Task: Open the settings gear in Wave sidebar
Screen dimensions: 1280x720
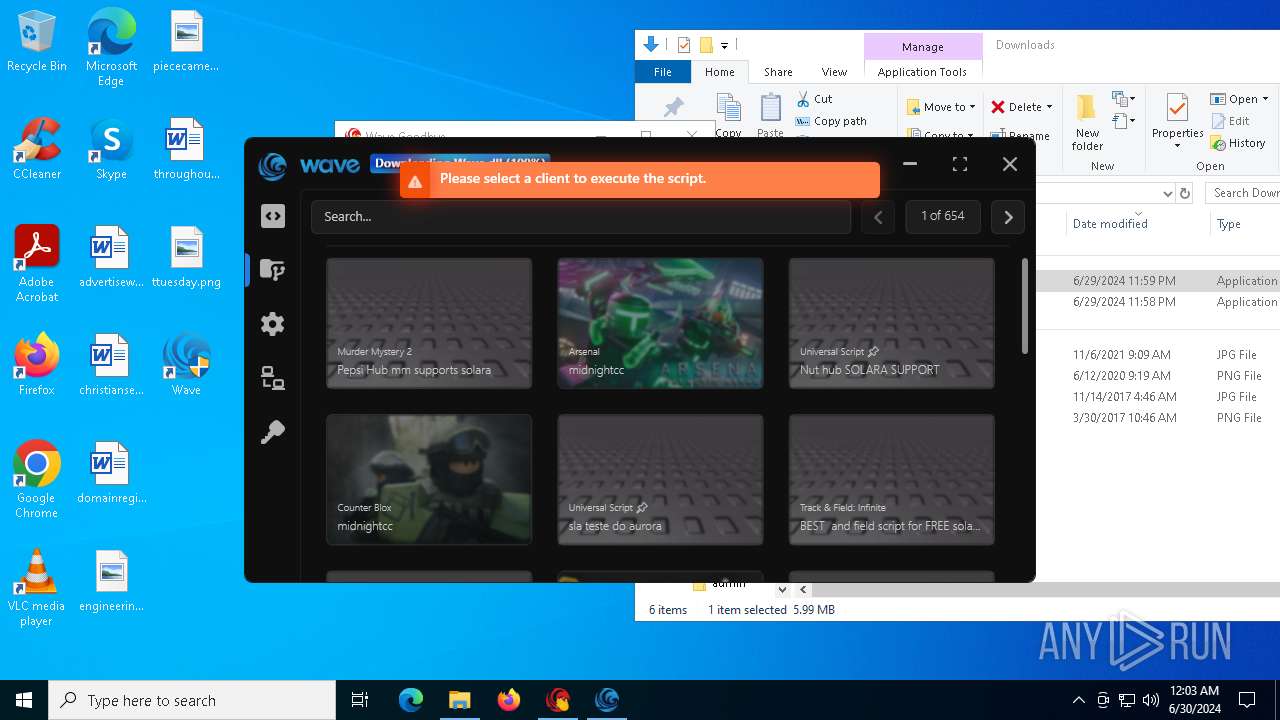Action: (272, 324)
